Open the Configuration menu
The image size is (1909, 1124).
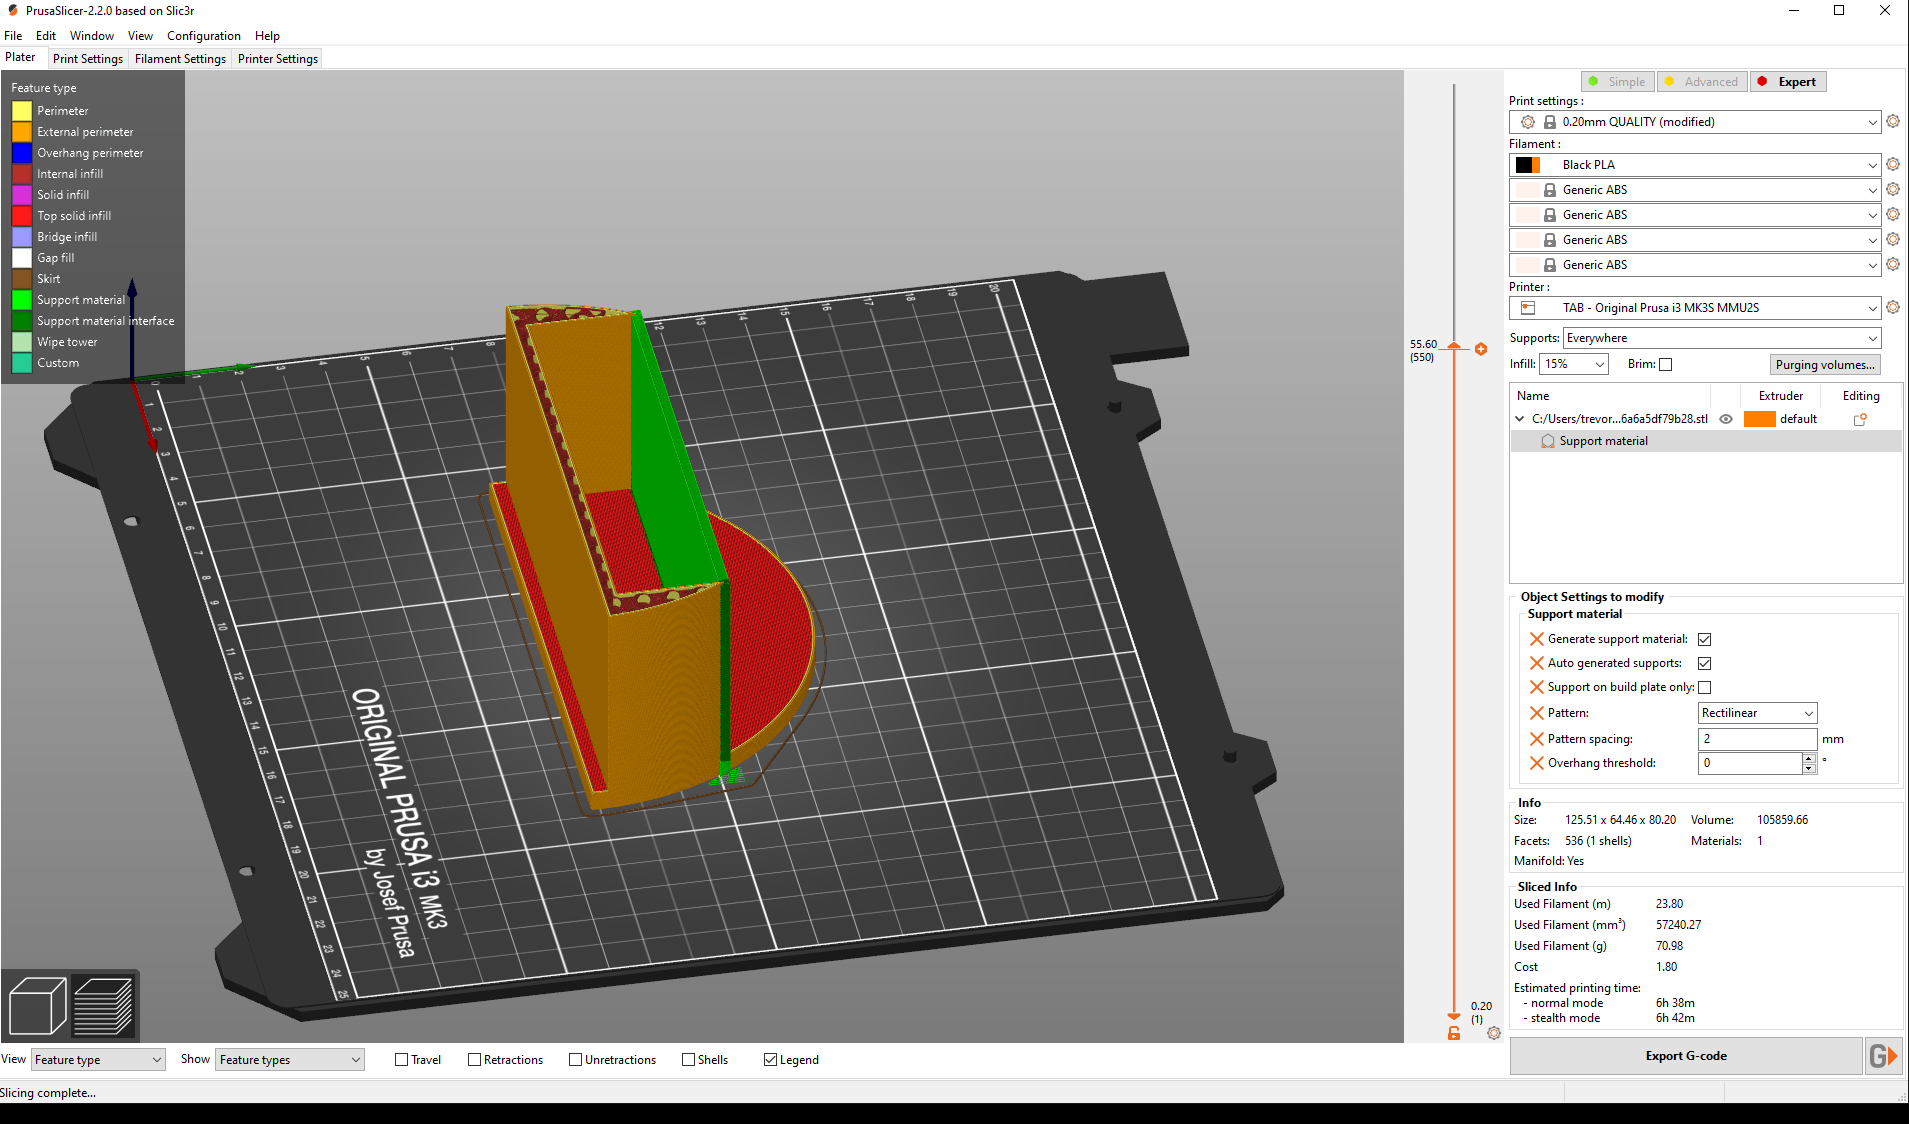click(x=204, y=35)
